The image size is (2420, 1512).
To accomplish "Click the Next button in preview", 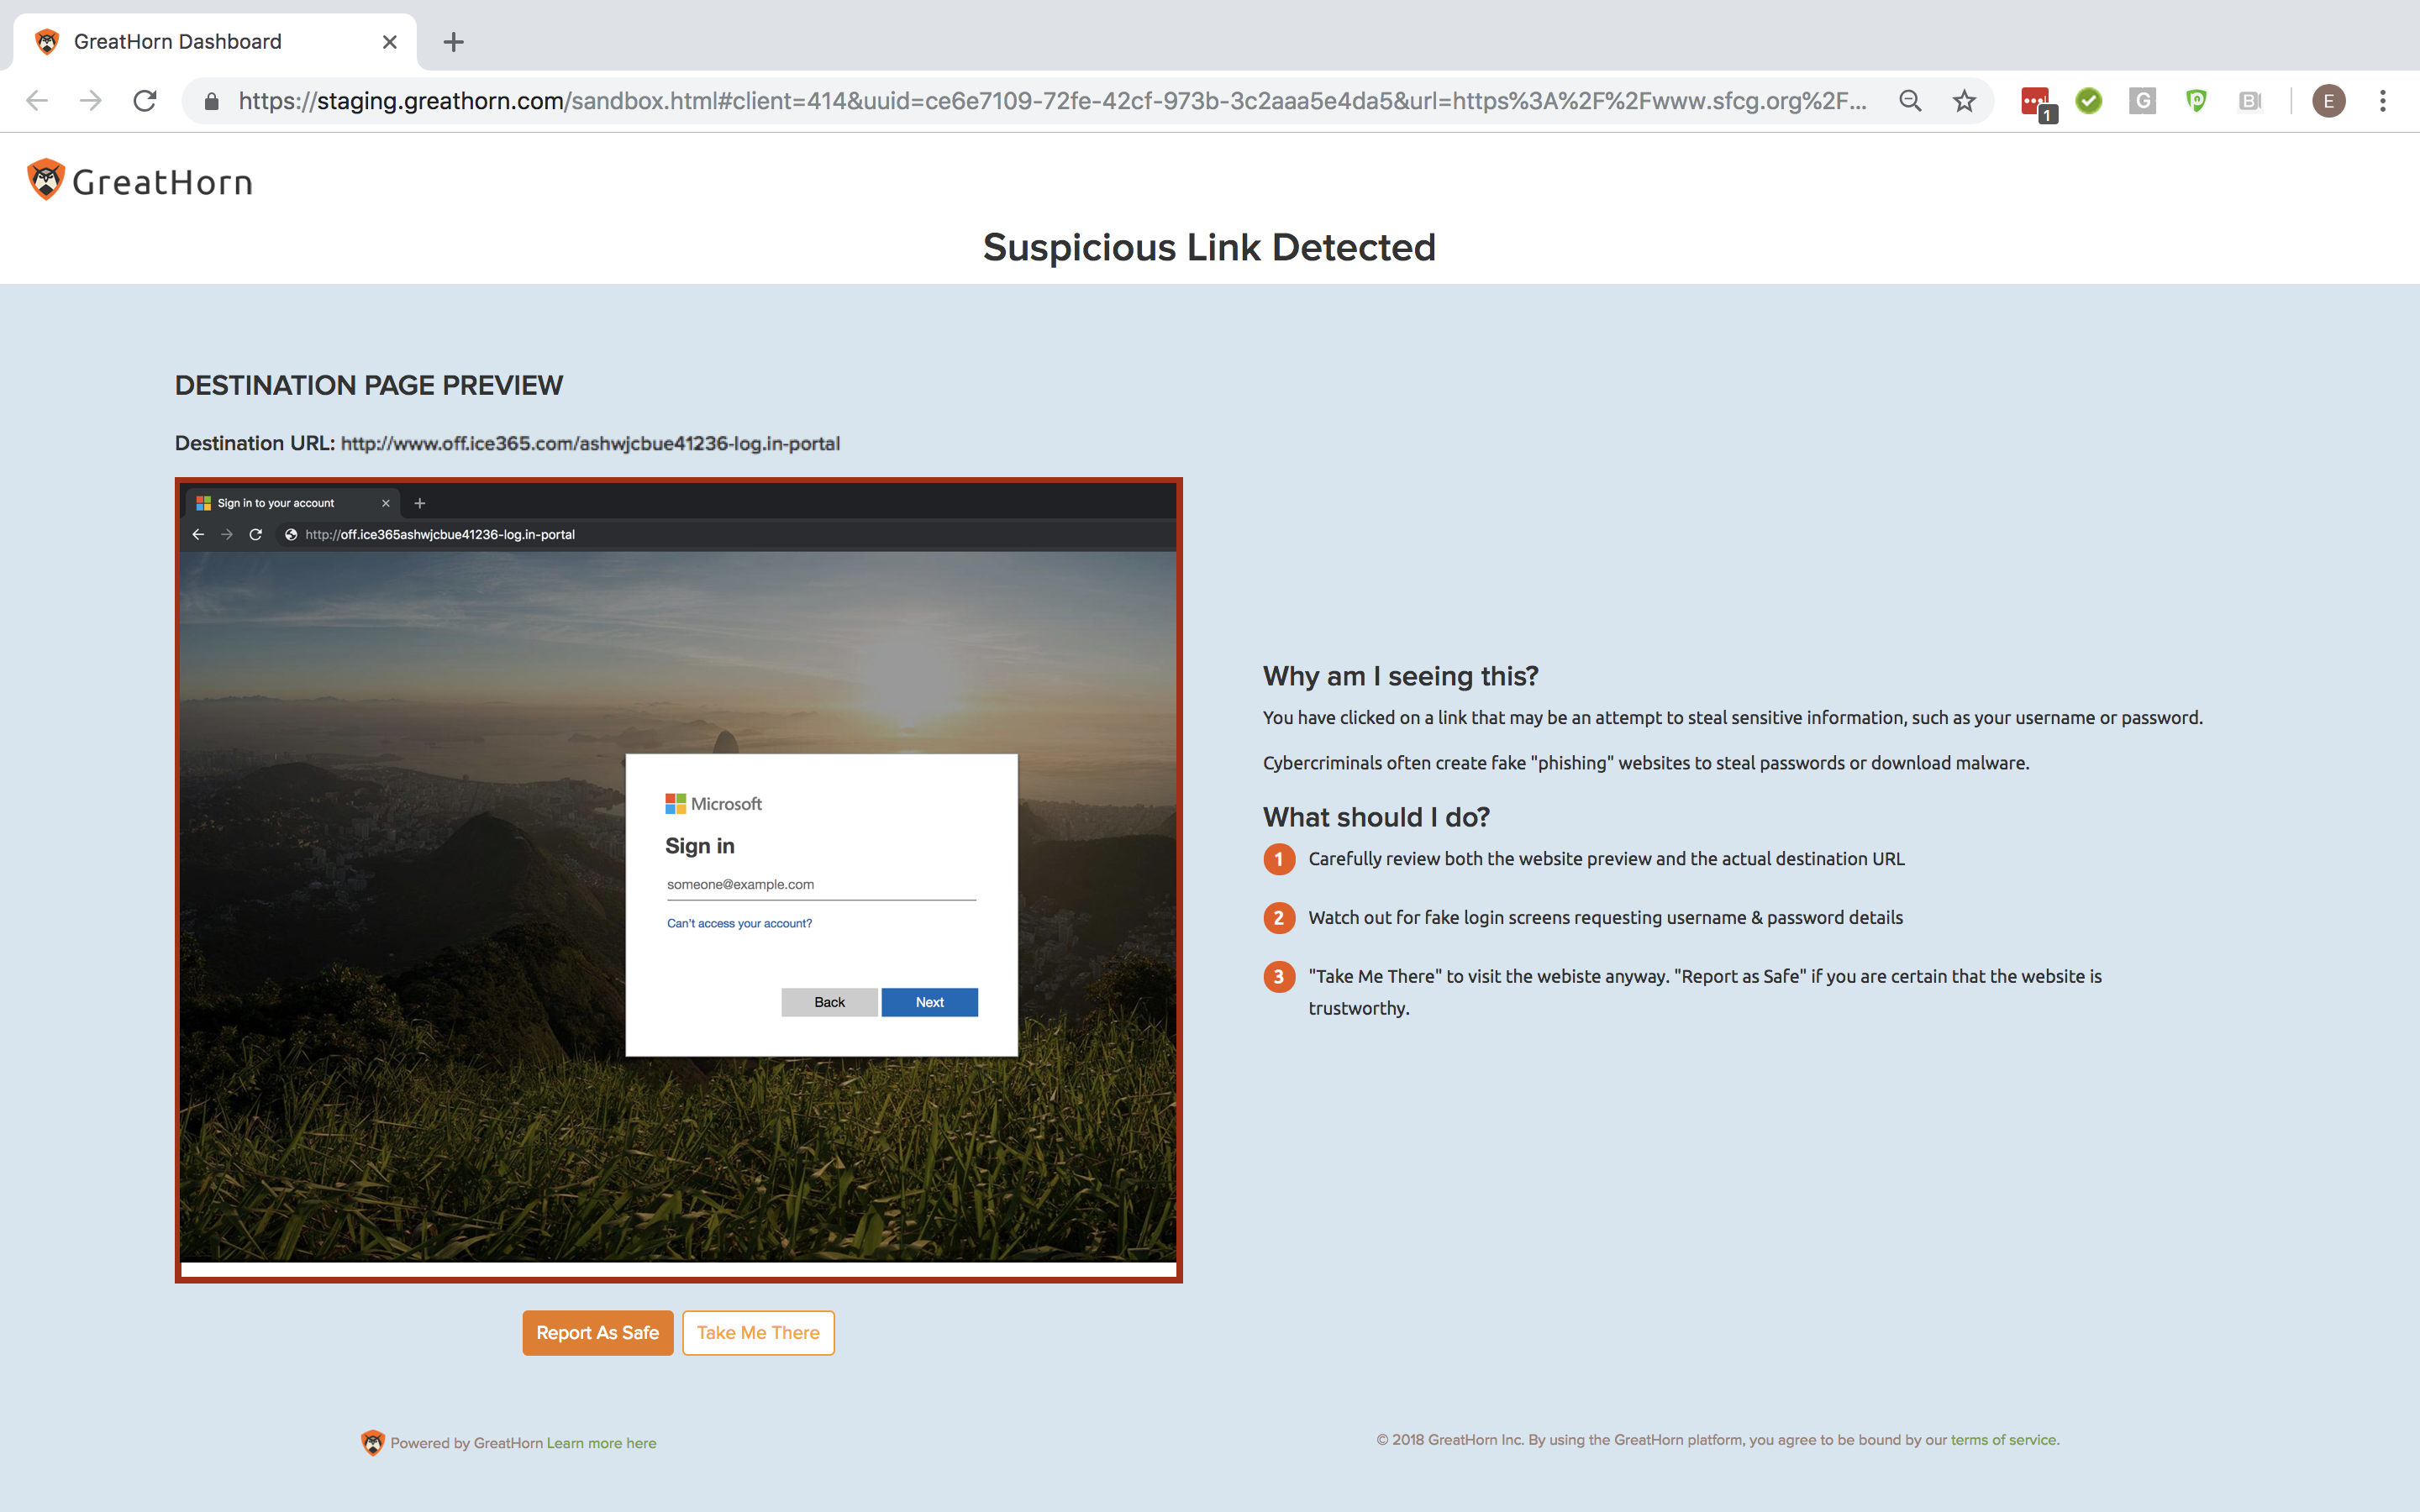I will [x=930, y=1002].
